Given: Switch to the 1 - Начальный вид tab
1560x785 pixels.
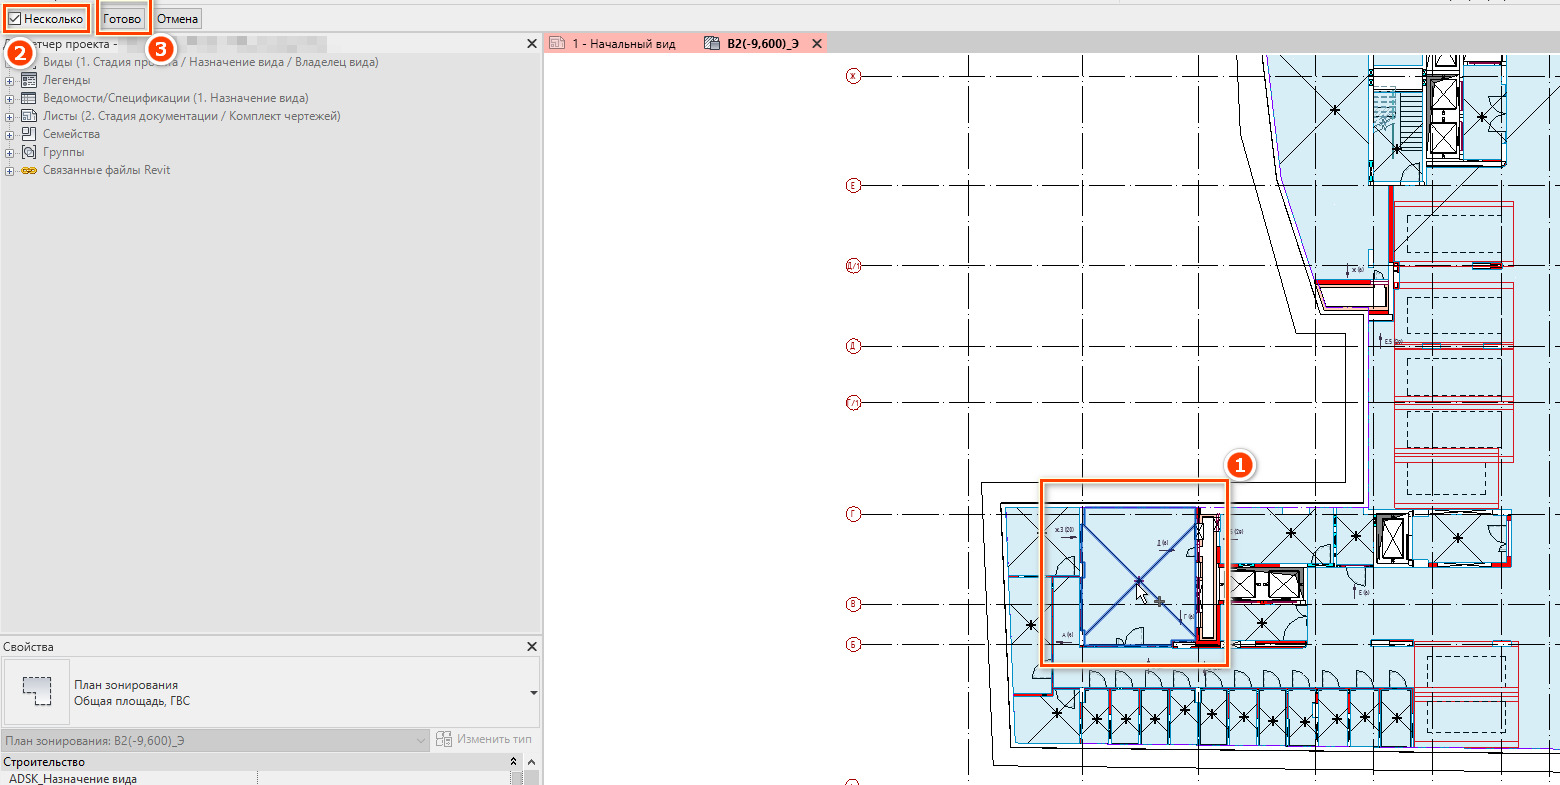Looking at the screenshot, I should 622,44.
